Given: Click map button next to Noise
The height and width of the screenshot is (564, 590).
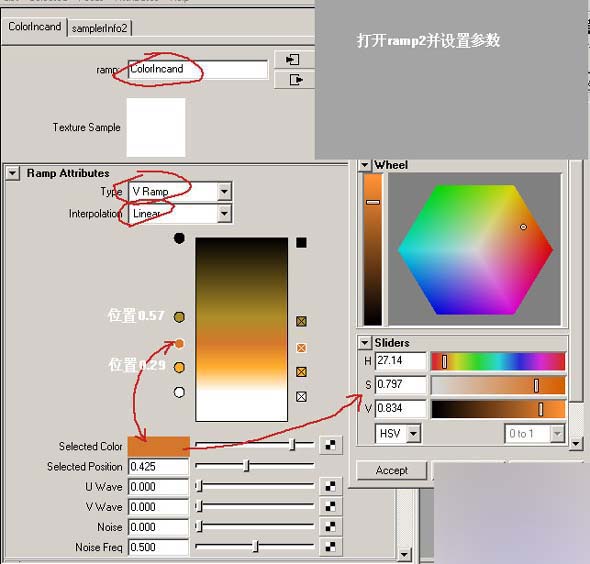Looking at the screenshot, I should (x=330, y=527).
